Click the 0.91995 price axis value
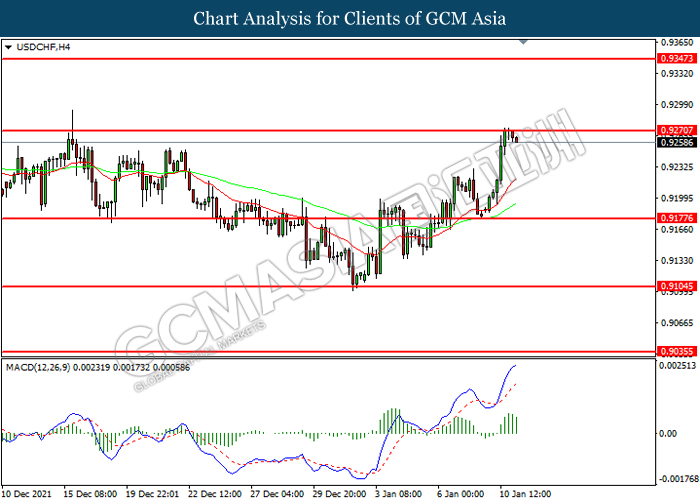Screen dimensions: 700x500 pyautogui.click(x=677, y=198)
